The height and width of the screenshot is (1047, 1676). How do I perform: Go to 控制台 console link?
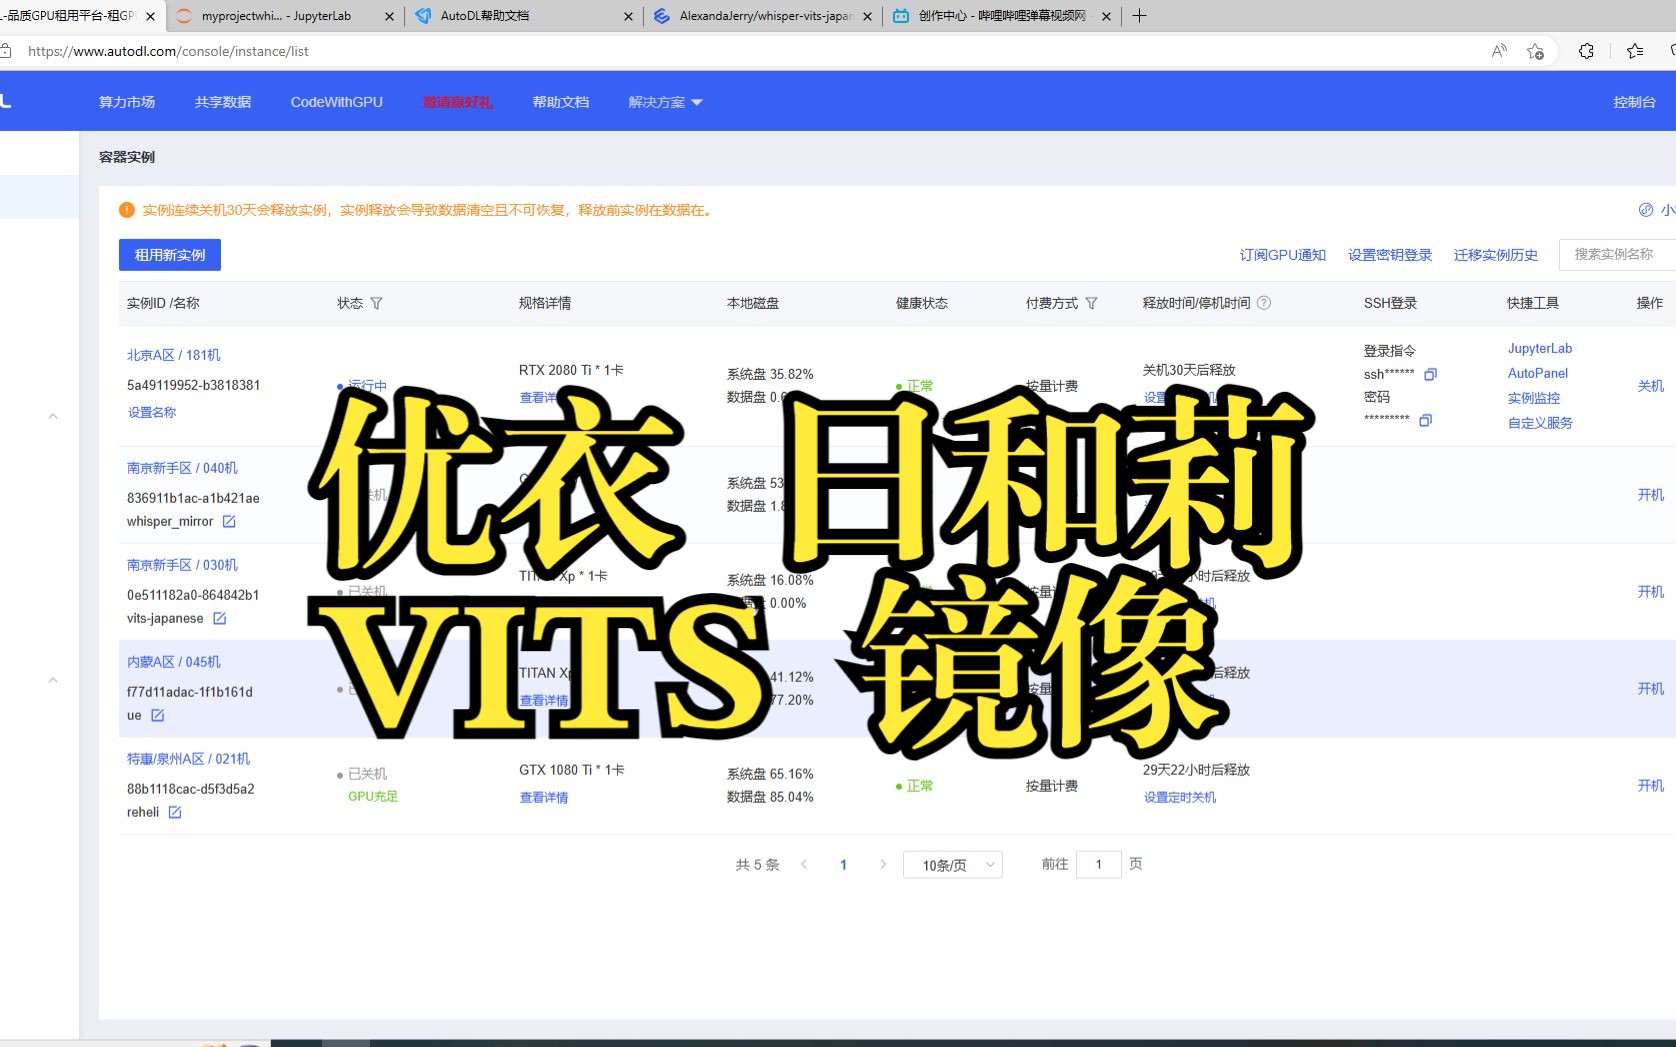point(1634,102)
